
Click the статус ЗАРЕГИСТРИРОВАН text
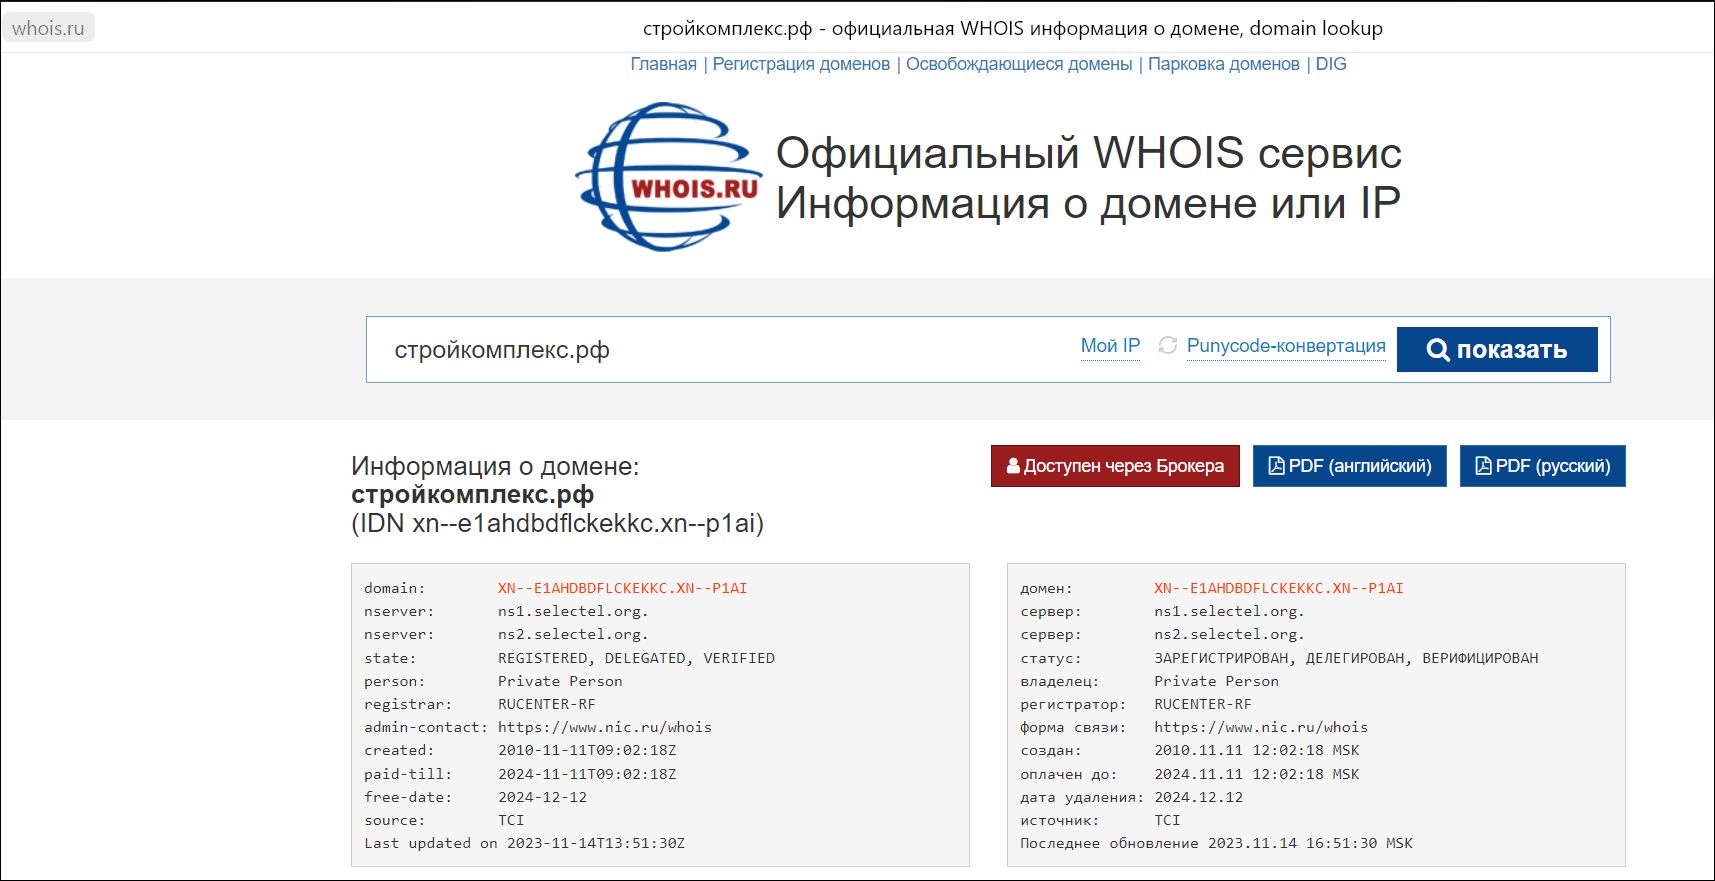point(1346,658)
